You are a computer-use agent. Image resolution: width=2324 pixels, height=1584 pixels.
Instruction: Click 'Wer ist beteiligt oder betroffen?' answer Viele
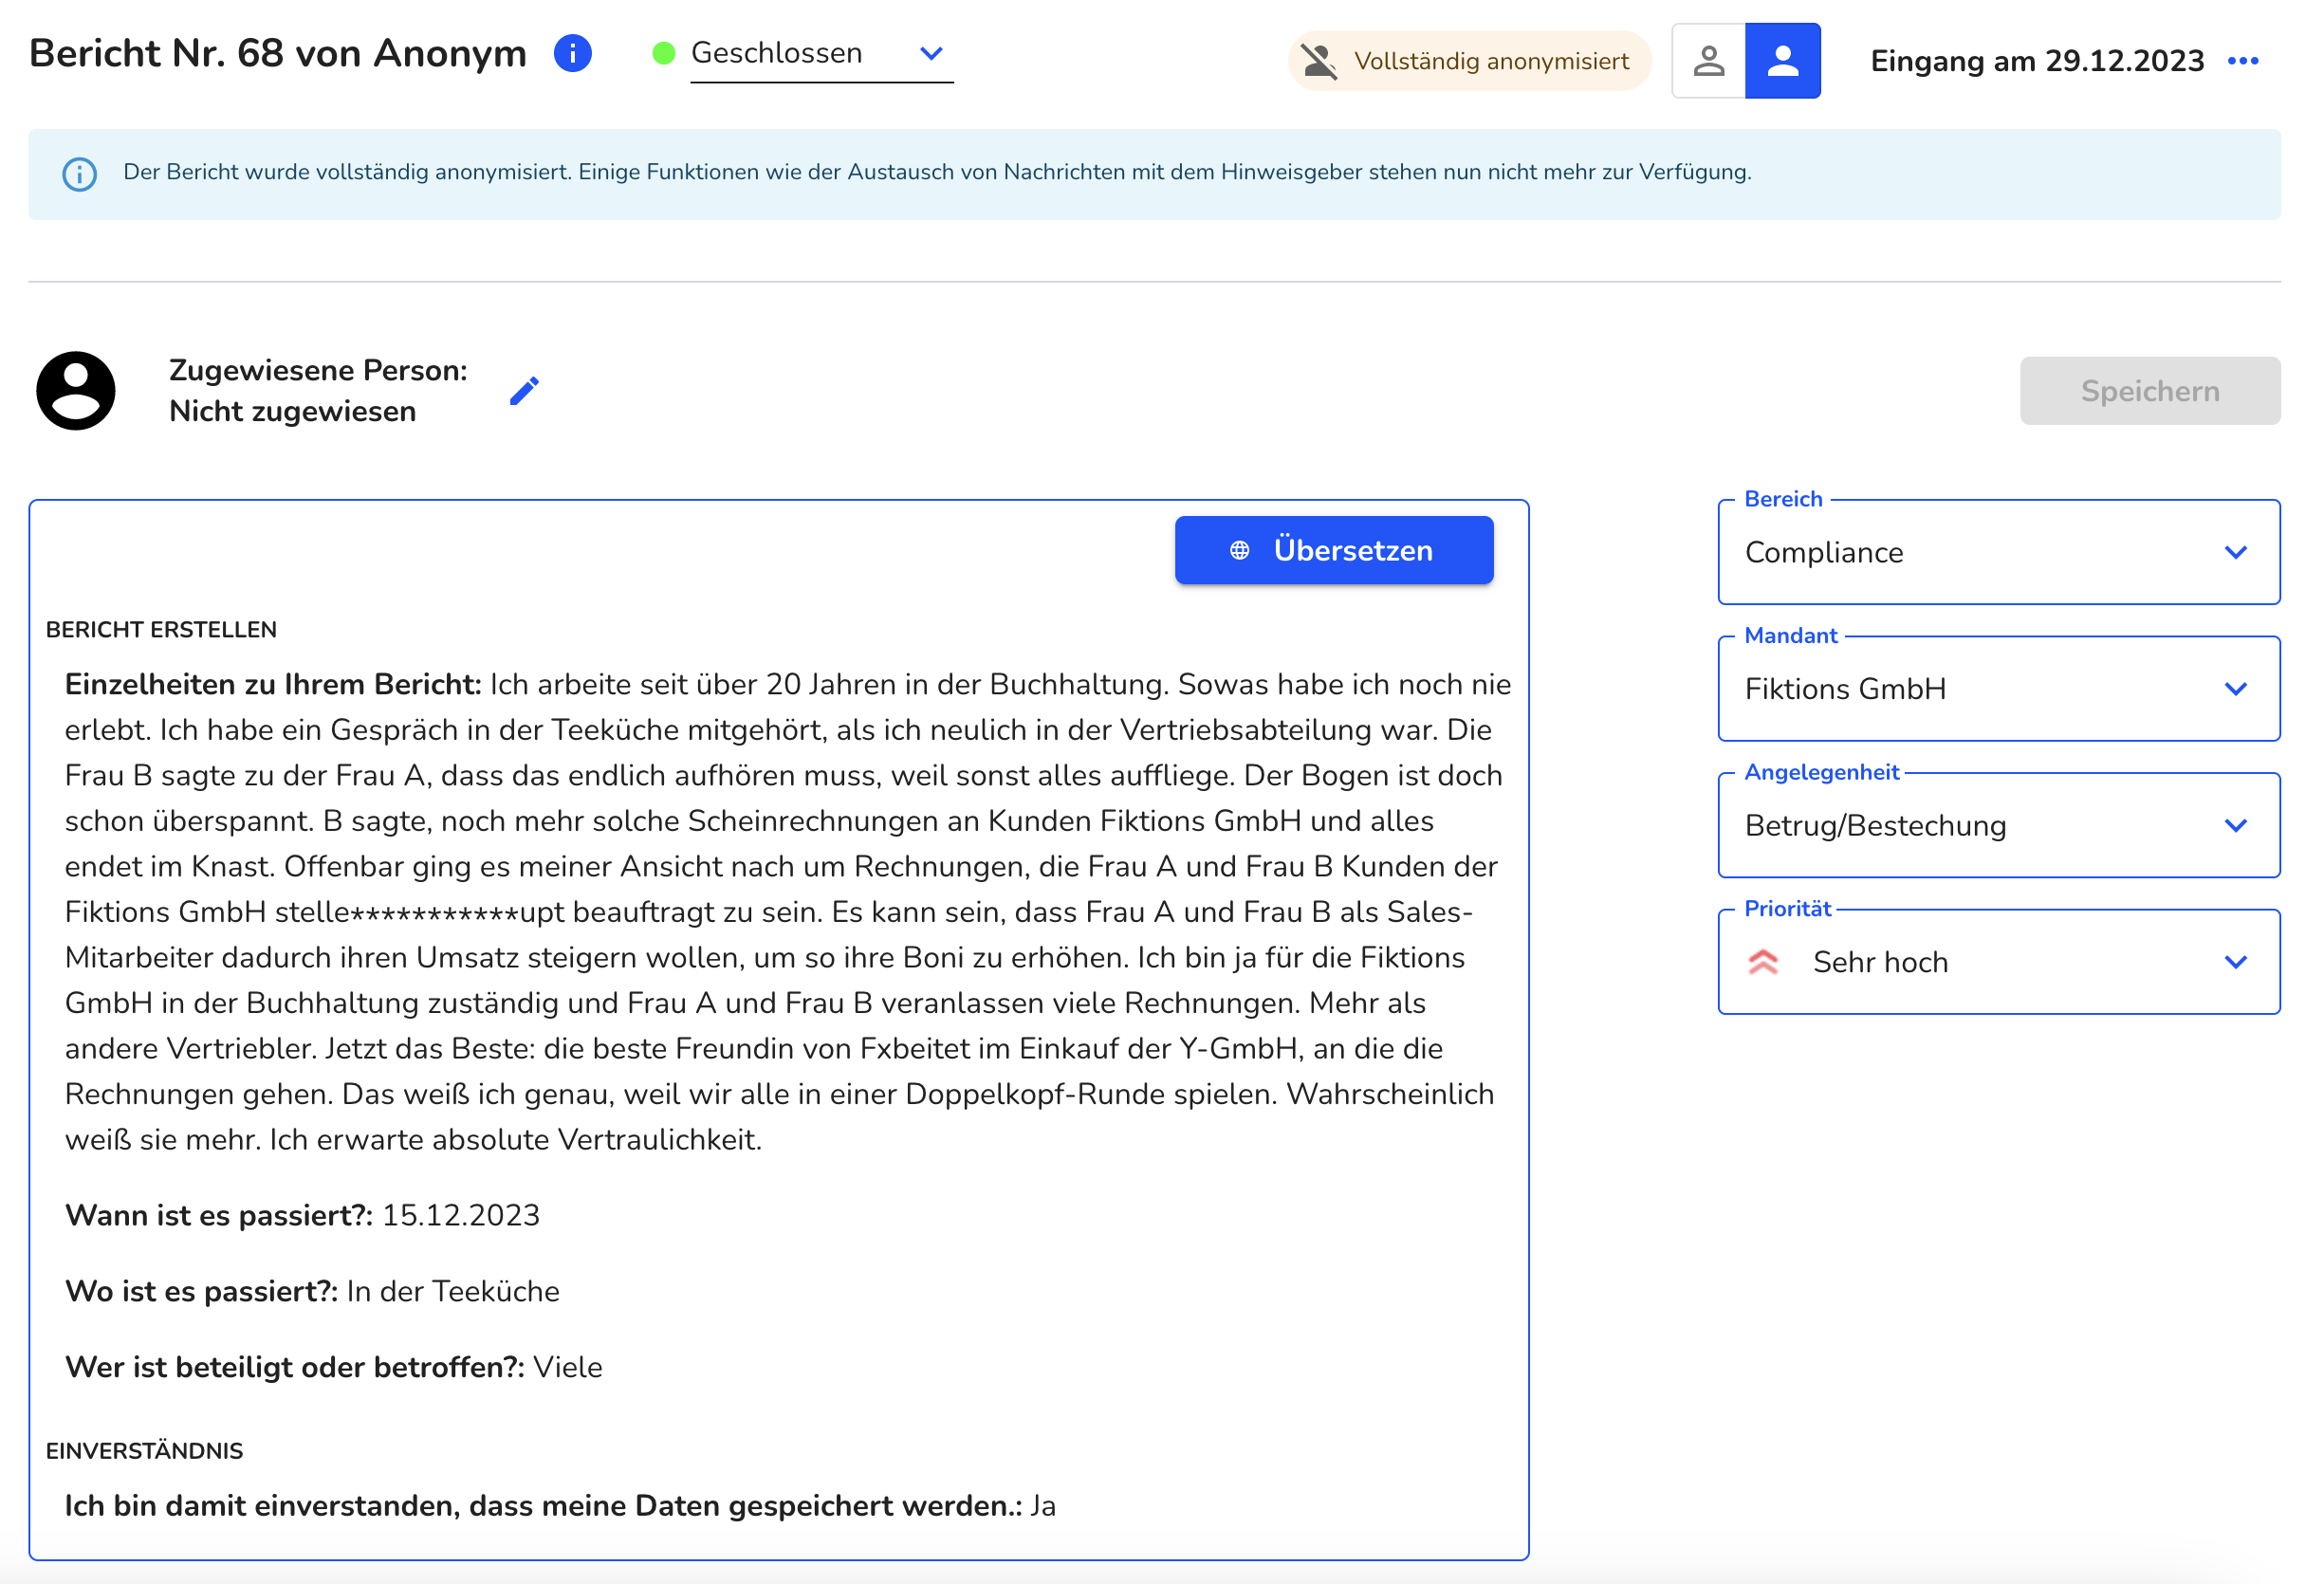pyautogui.click(x=568, y=1368)
